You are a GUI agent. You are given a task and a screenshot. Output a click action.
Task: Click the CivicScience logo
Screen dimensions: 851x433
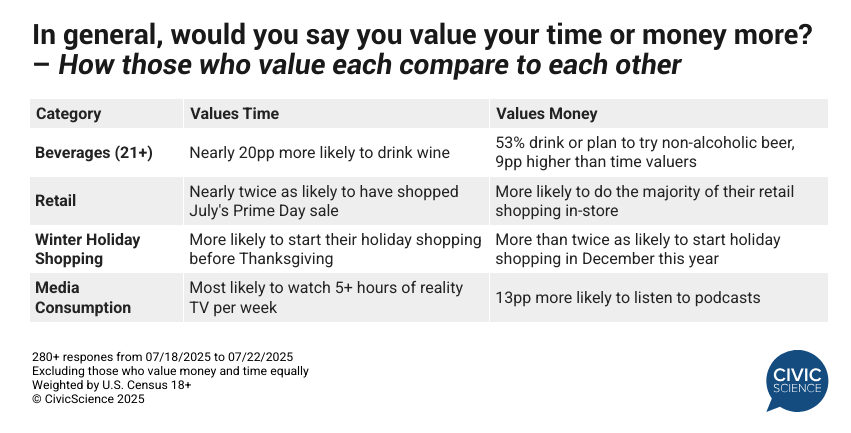tap(797, 378)
